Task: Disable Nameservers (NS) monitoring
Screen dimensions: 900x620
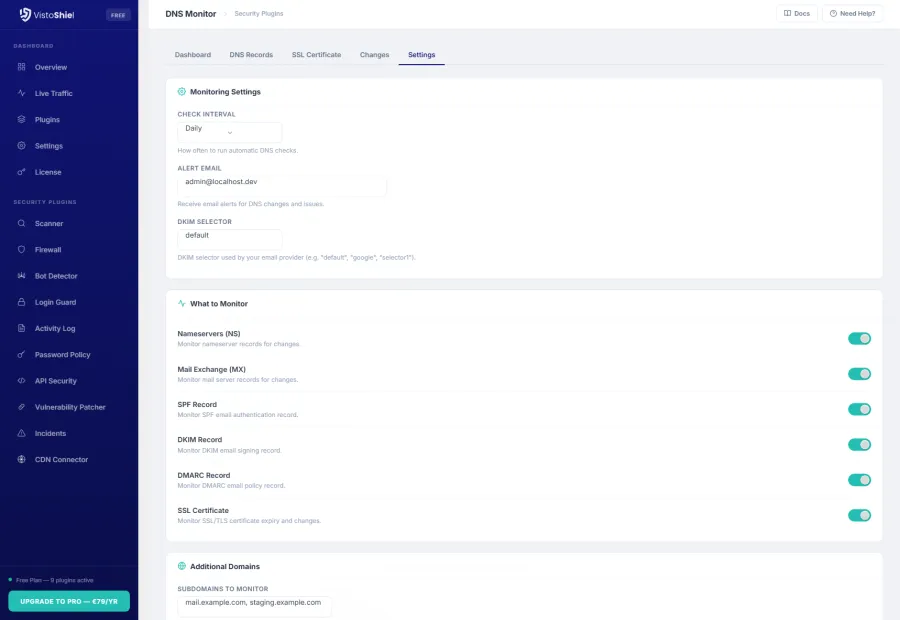Action: tap(860, 338)
